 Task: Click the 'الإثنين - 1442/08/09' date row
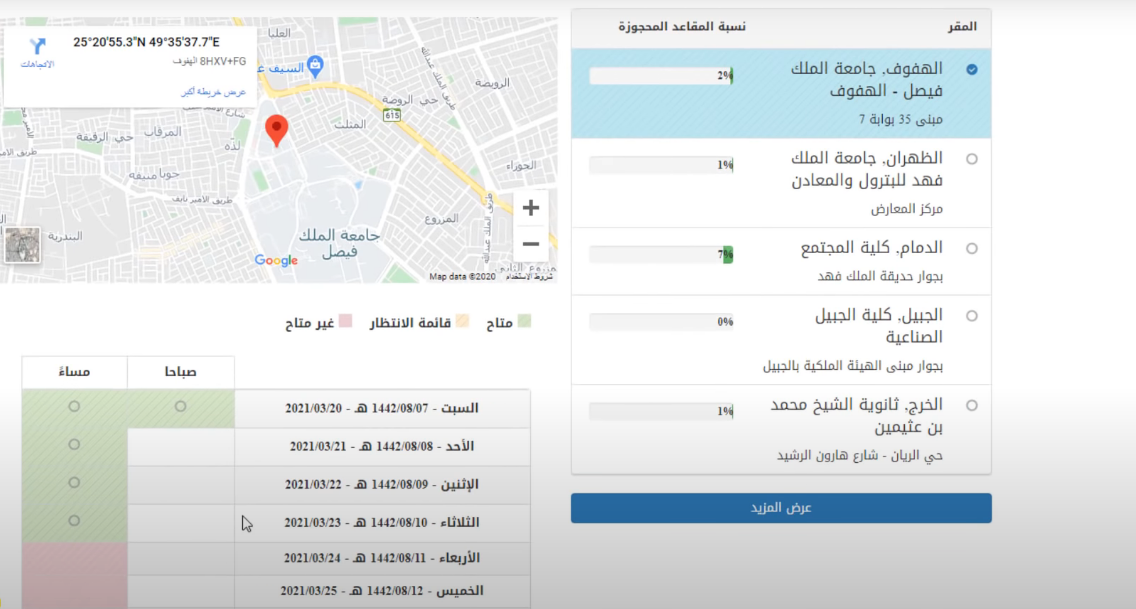click(x=382, y=484)
